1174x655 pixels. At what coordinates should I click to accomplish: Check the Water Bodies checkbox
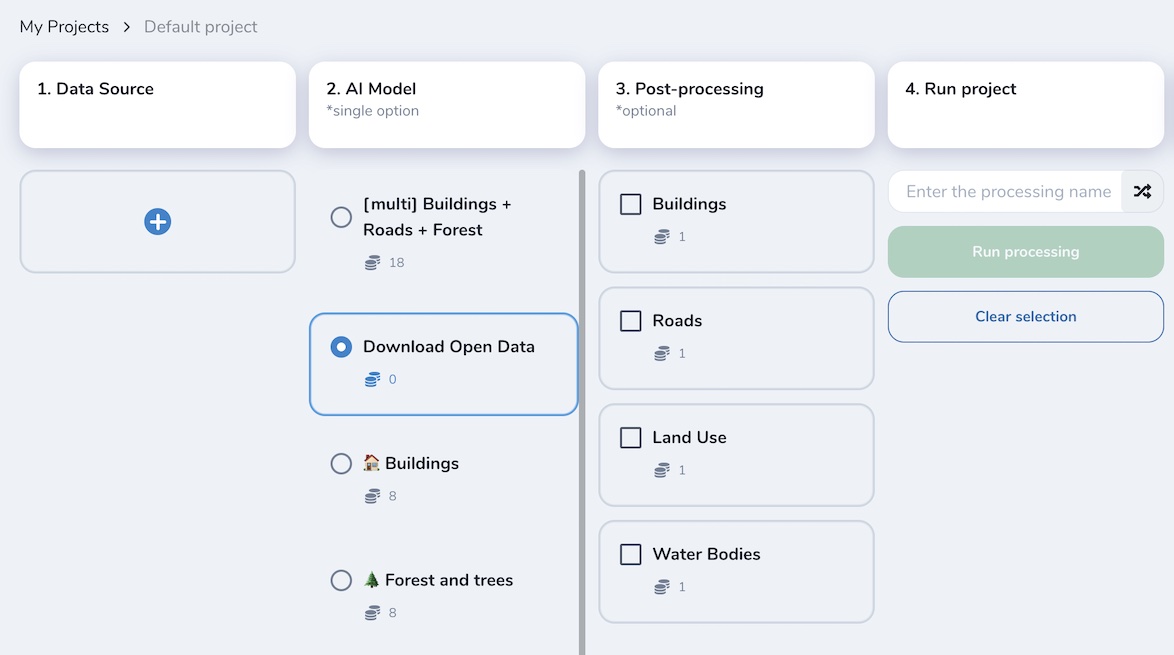point(630,554)
